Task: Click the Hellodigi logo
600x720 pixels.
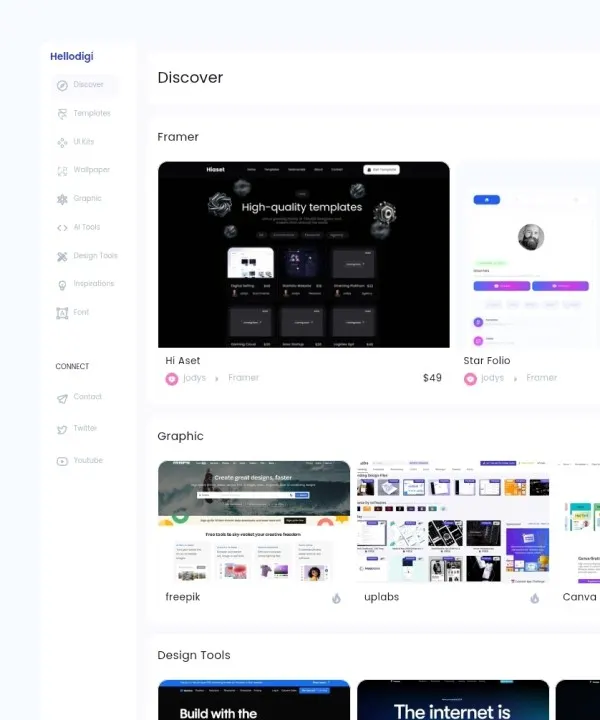Action: pyautogui.click(x=72, y=56)
